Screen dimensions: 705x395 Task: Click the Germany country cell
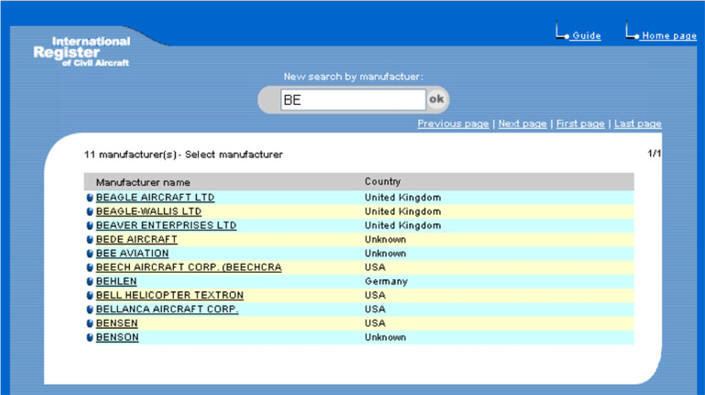pos(386,281)
